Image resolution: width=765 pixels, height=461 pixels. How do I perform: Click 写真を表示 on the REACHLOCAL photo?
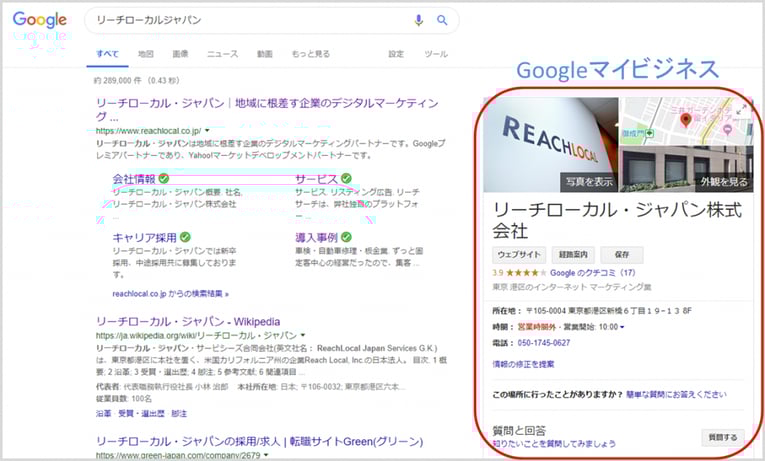pyautogui.click(x=589, y=182)
